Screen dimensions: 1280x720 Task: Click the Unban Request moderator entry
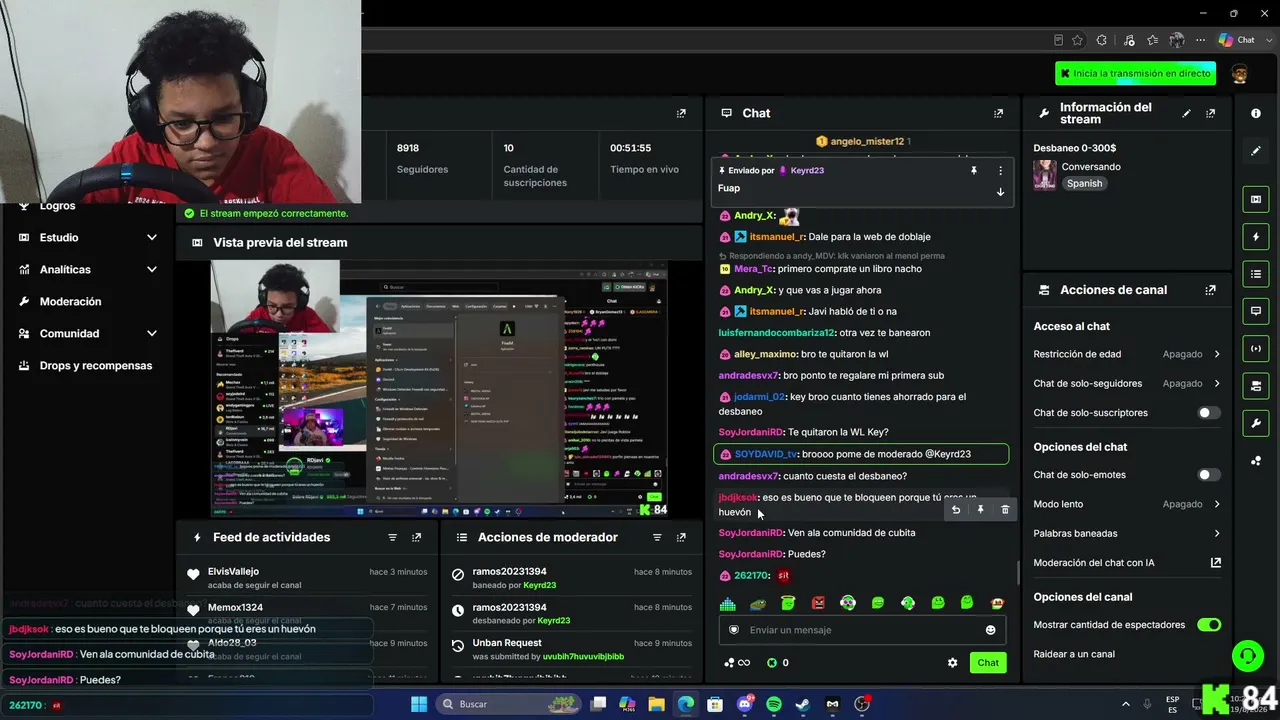point(571,649)
